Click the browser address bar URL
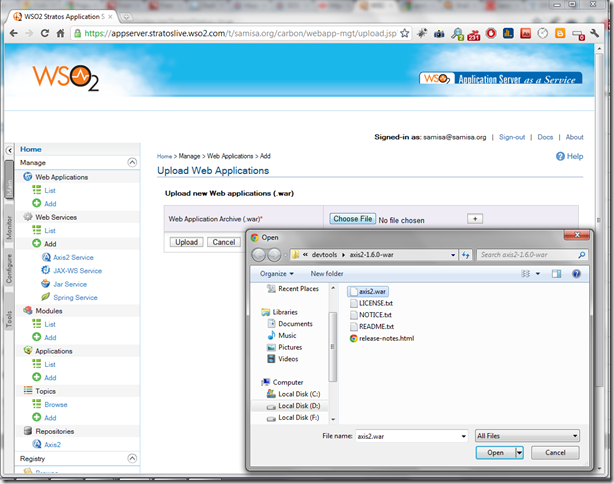Viewport: 614px width, 484px height. coord(241,33)
